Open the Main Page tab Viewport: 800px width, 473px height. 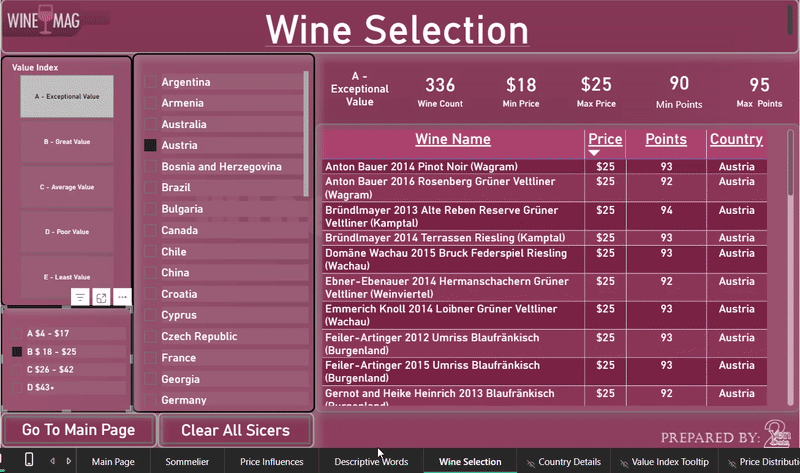tap(113, 461)
